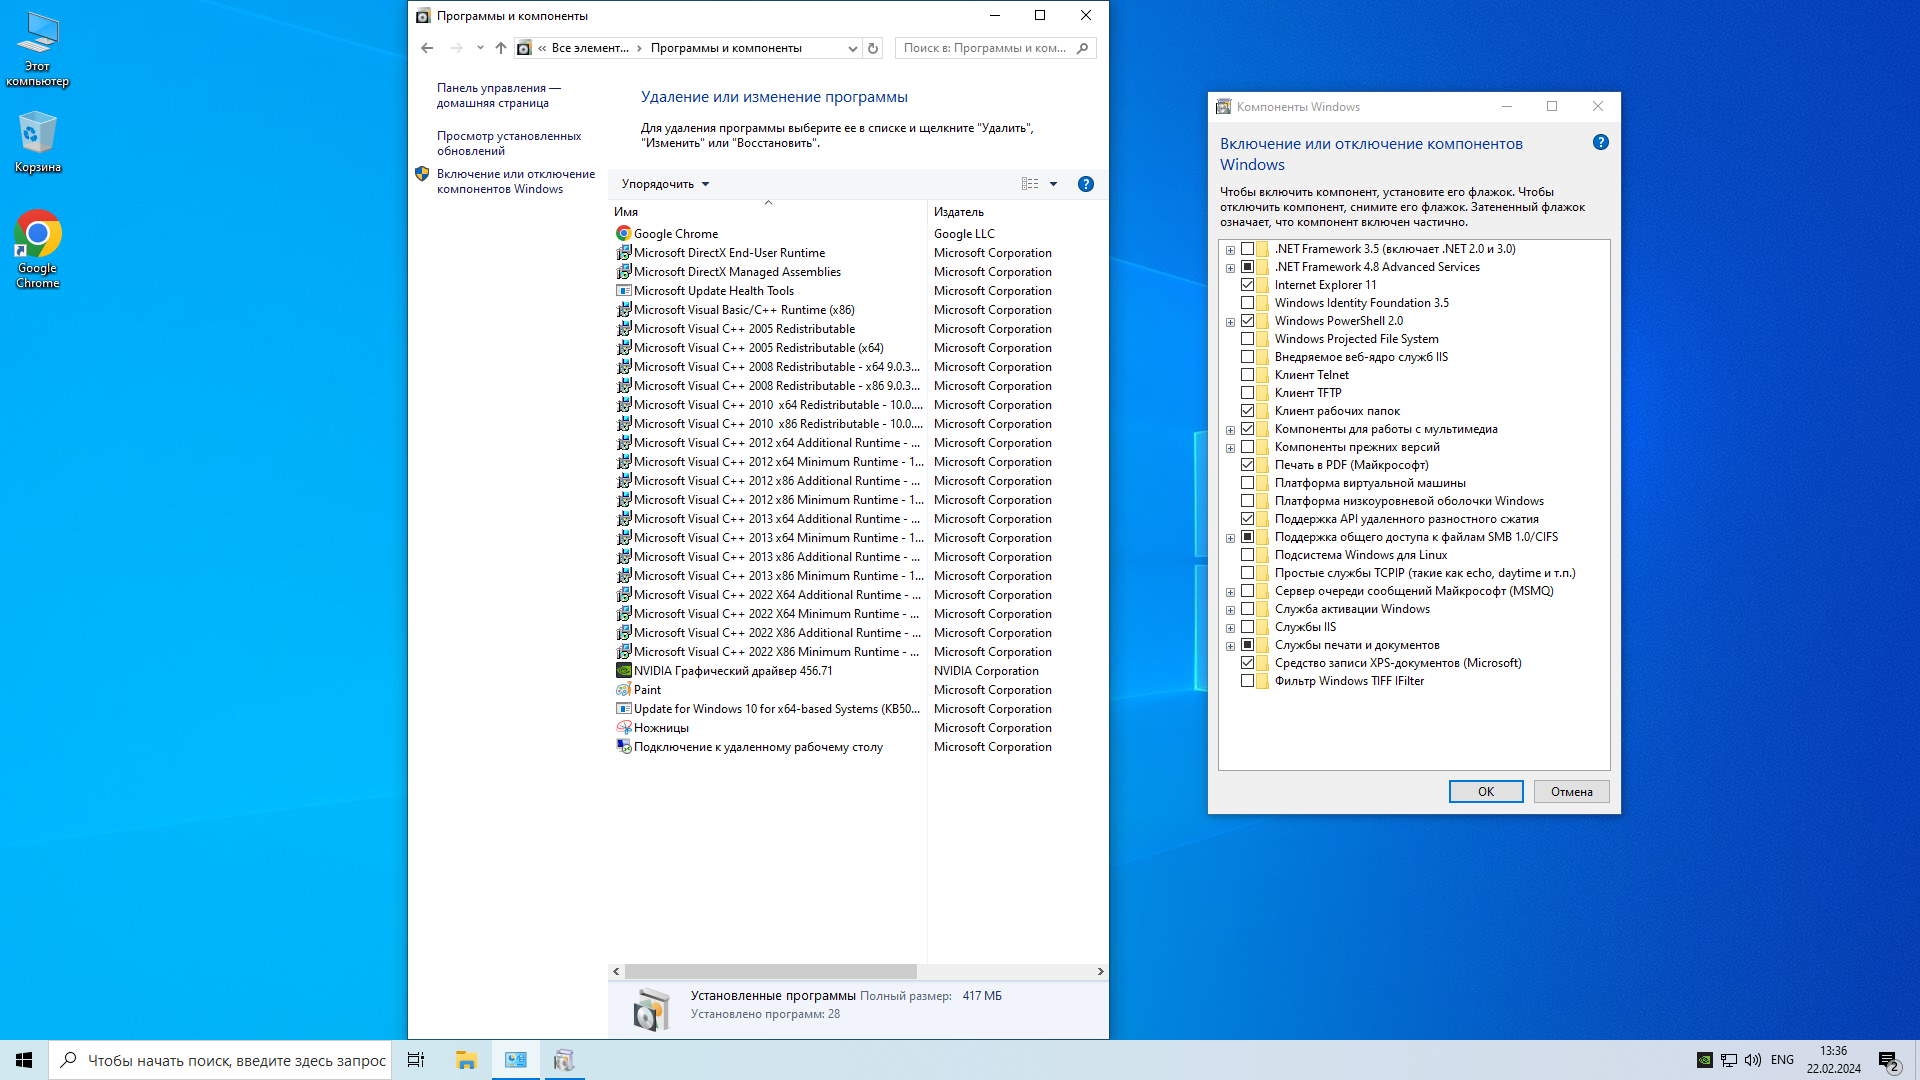Select NVIDIA Графический драйвер 456.71 entry
The image size is (1920, 1080).
pos(732,671)
